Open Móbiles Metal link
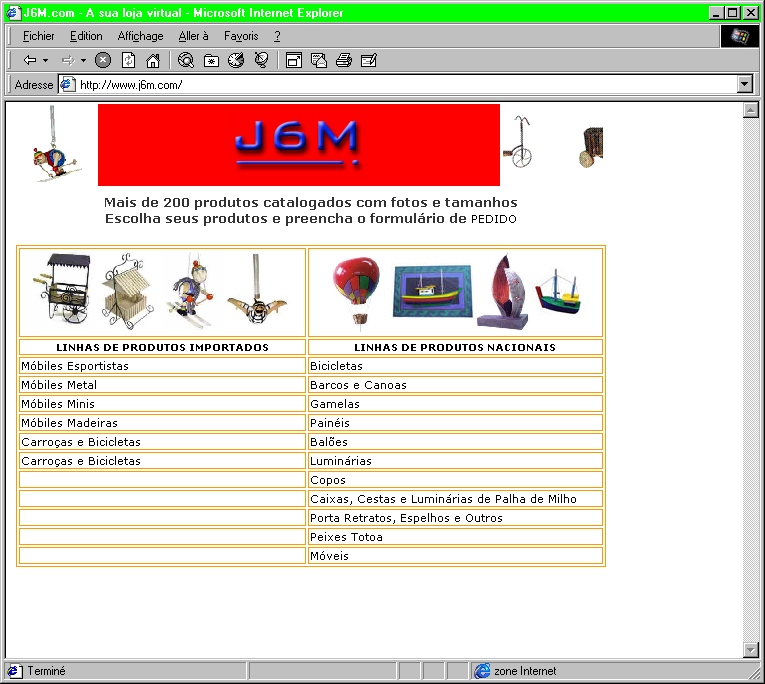The height and width of the screenshot is (684, 765). point(59,385)
